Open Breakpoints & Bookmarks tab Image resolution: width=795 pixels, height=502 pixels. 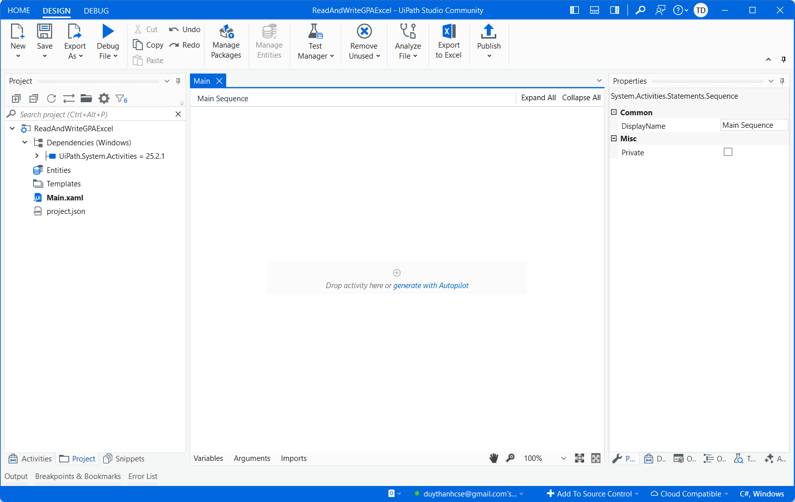pyautogui.click(x=78, y=477)
